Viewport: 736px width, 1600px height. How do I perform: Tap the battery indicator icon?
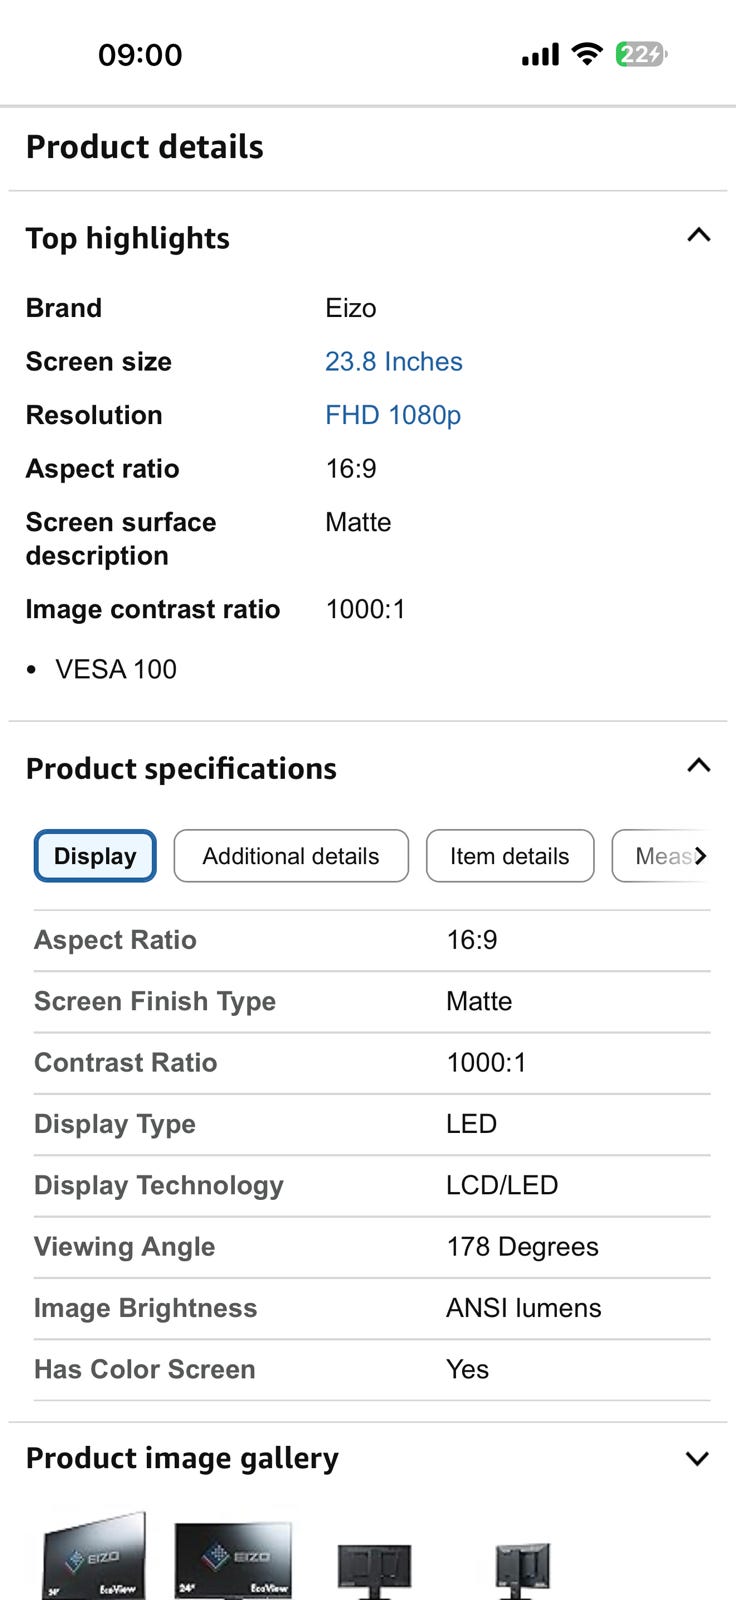(641, 54)
